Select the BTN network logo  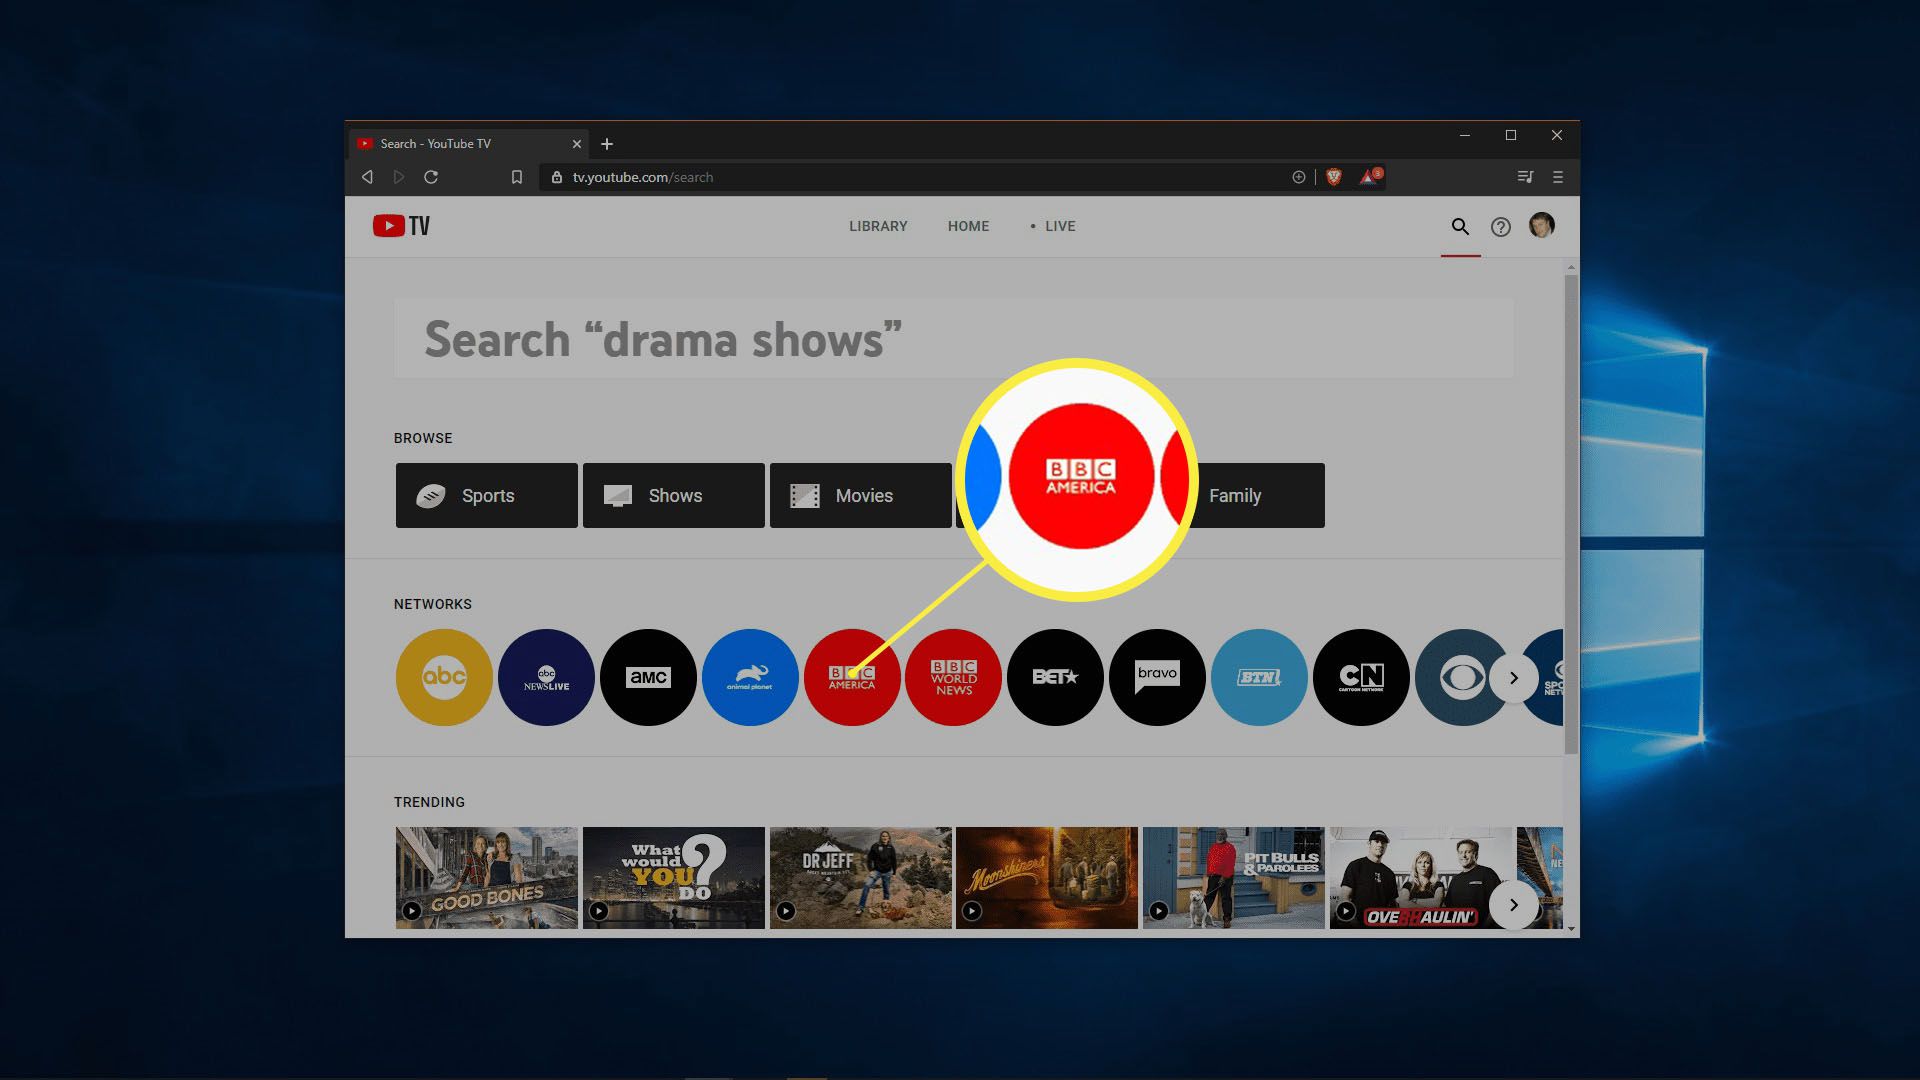click(x=1259, y=677)
